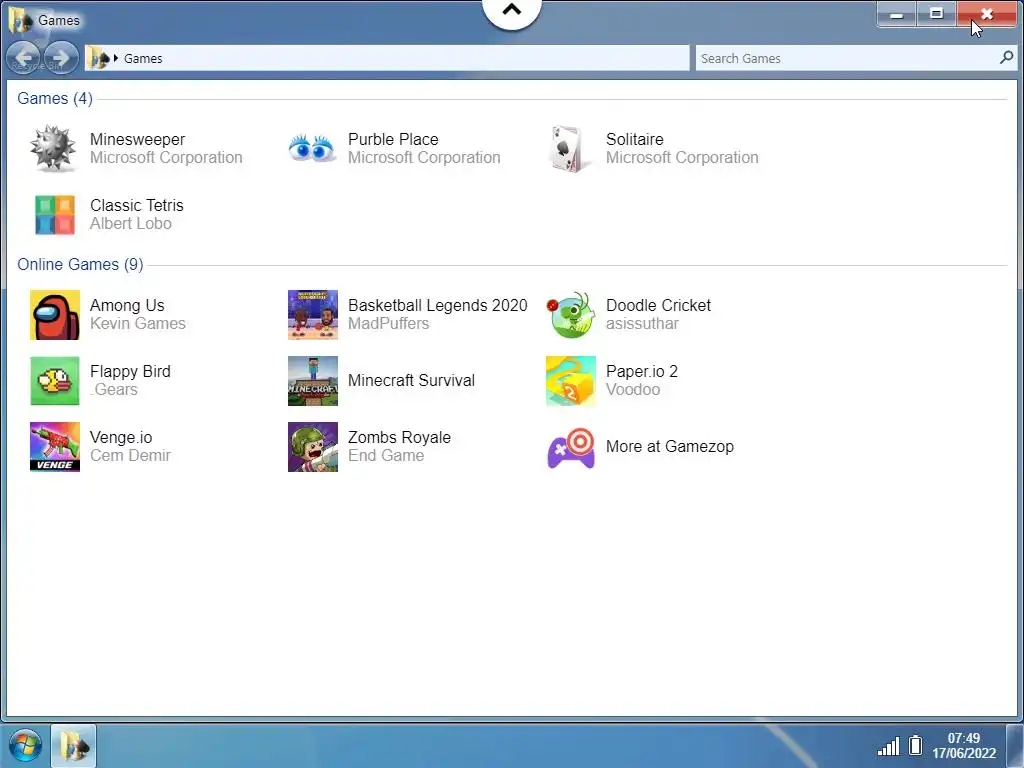Image resolution: width=1024 pixels, height=768 pixels.
Task: Maximize the Games window
Action: point(936,14)
